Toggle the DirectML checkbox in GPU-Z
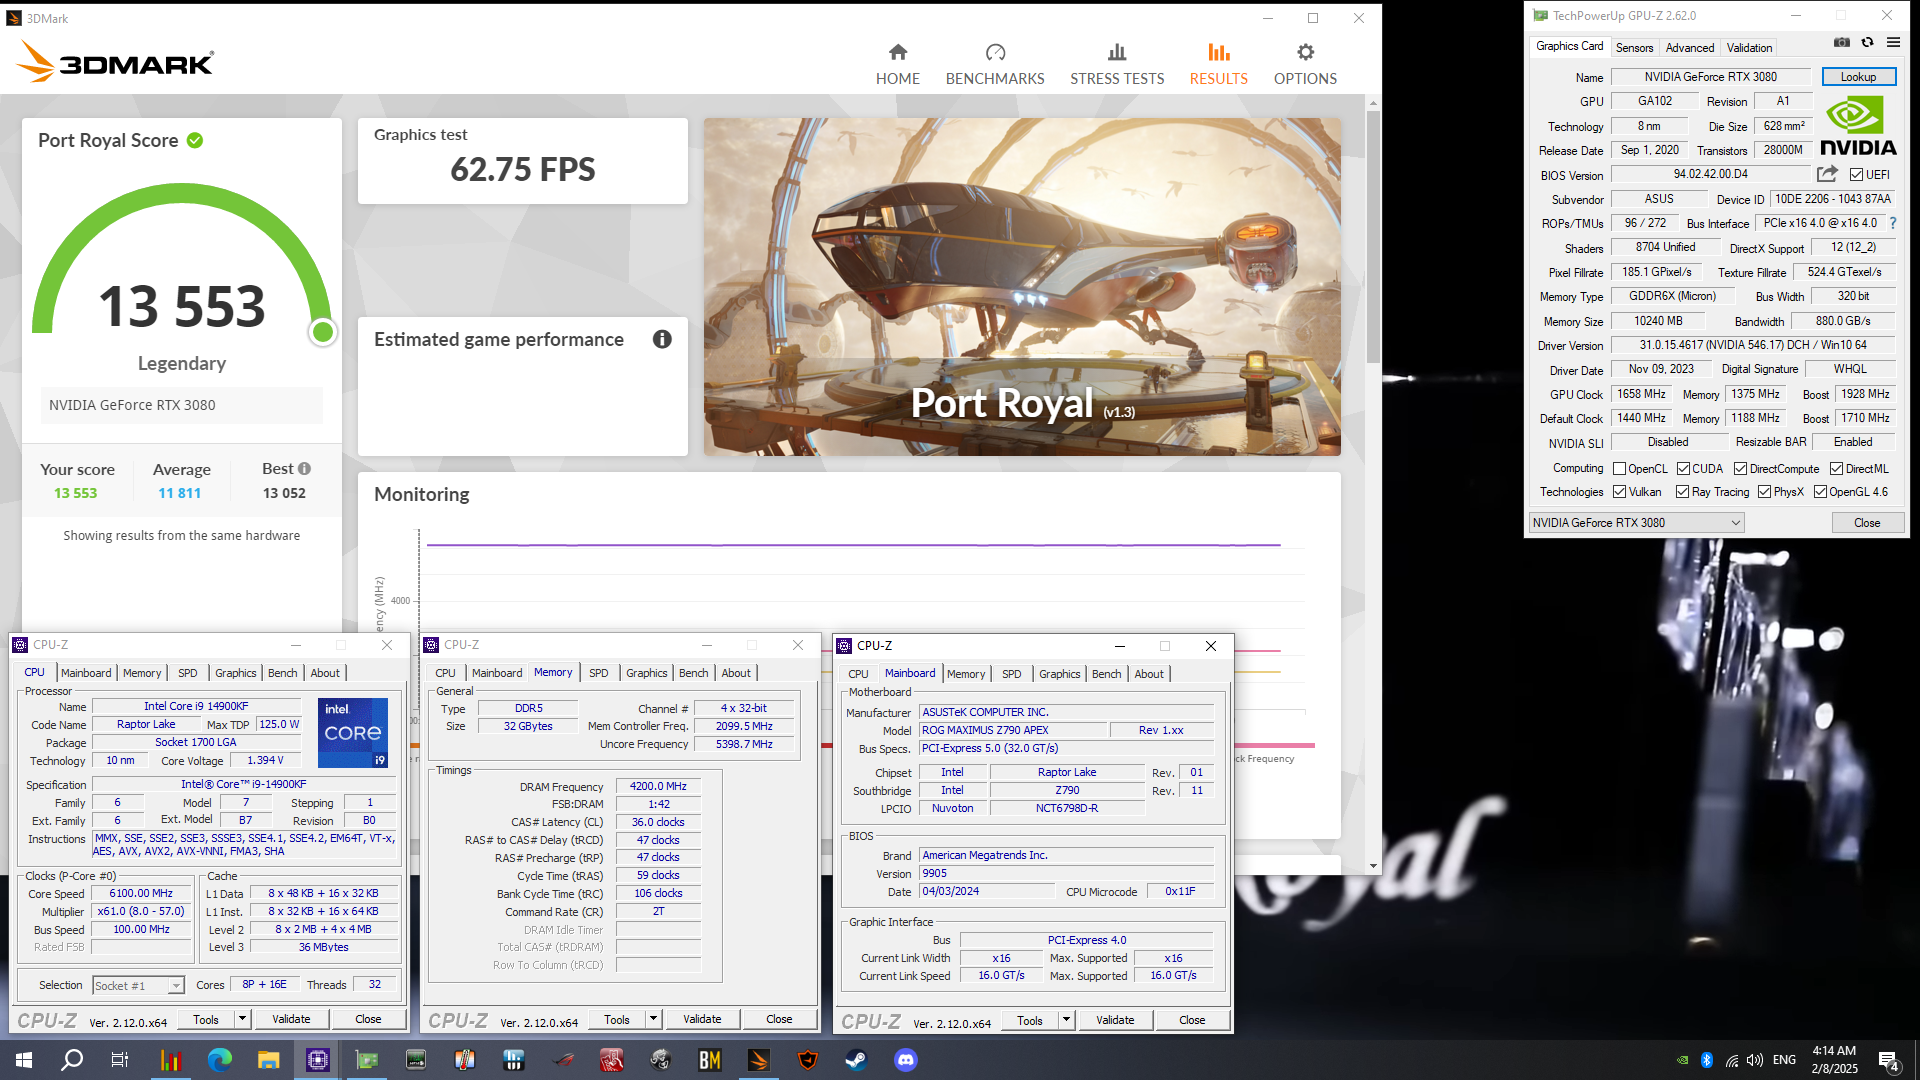This screenshot has height=1080, width=1920. tap(1836, 469)
